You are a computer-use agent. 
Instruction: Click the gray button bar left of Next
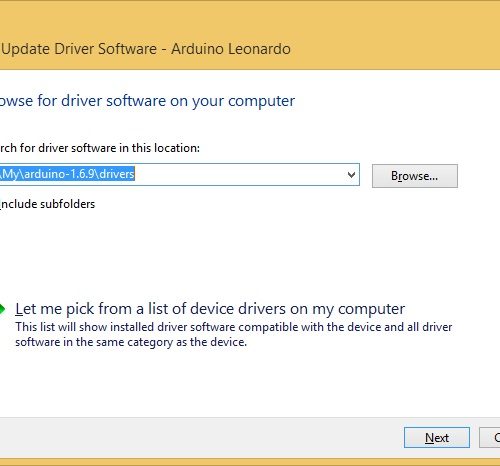200,437
